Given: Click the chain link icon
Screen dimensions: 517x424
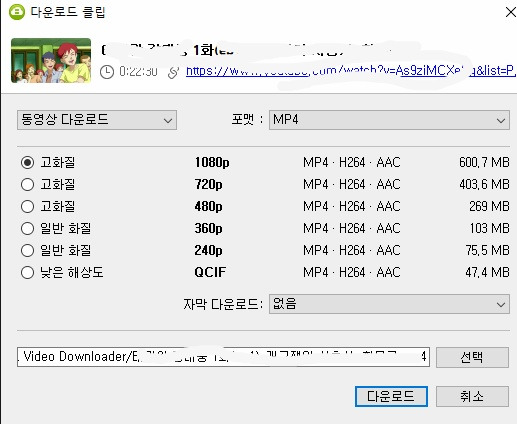Looking at the screenshot, I should (174, 72).
